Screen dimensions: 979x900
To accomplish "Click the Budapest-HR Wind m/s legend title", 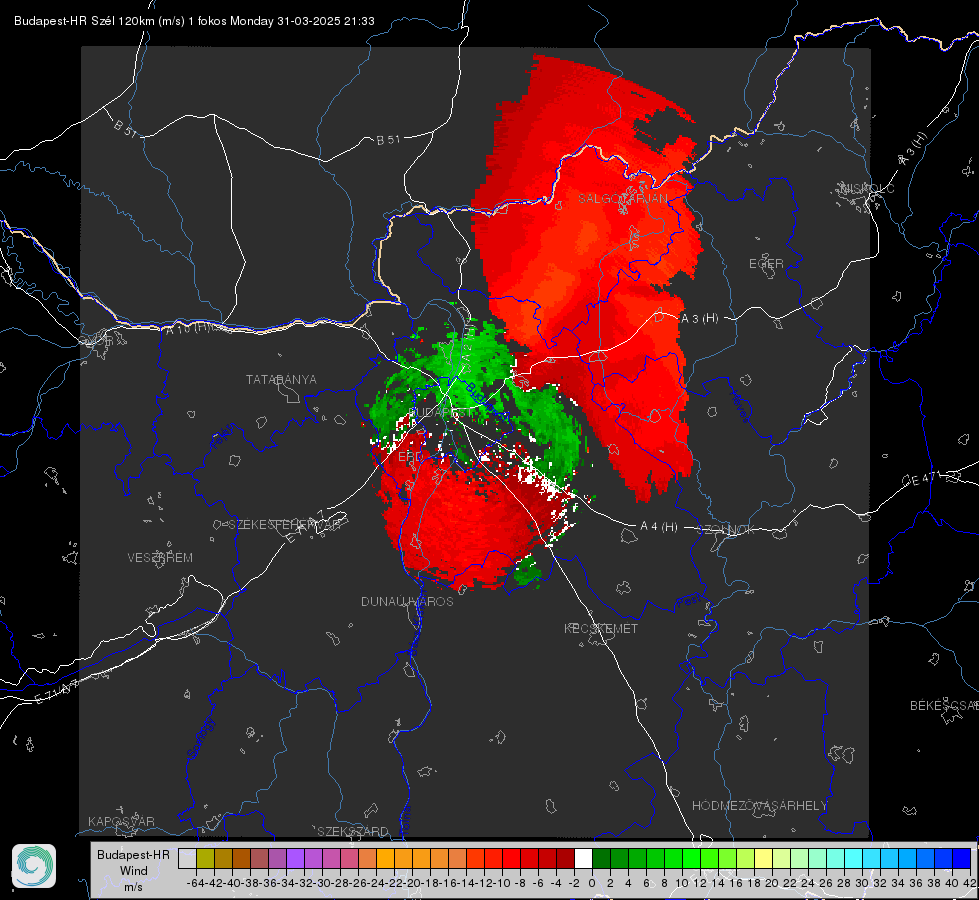I will pyautogui.click(x=134, y=870).
